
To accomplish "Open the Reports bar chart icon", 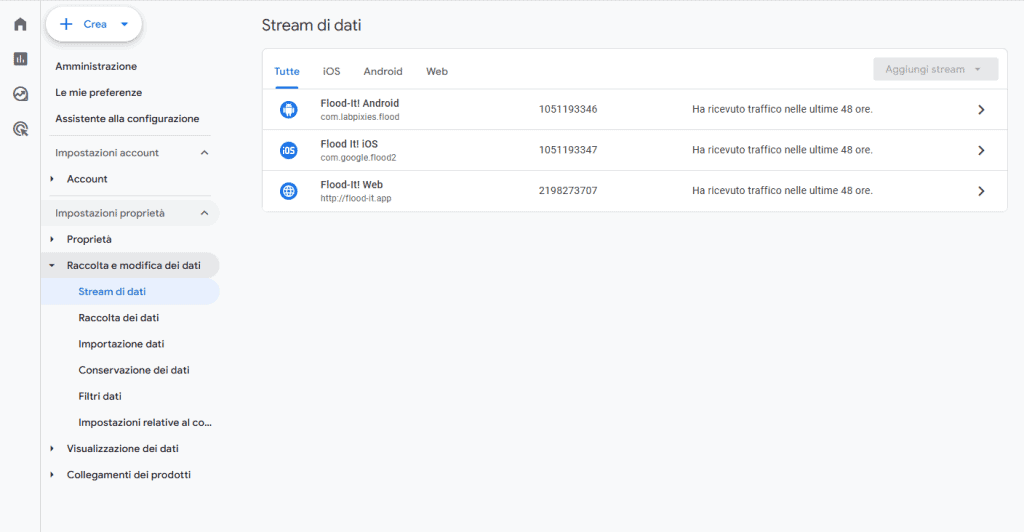I will [x=20, y=59].
